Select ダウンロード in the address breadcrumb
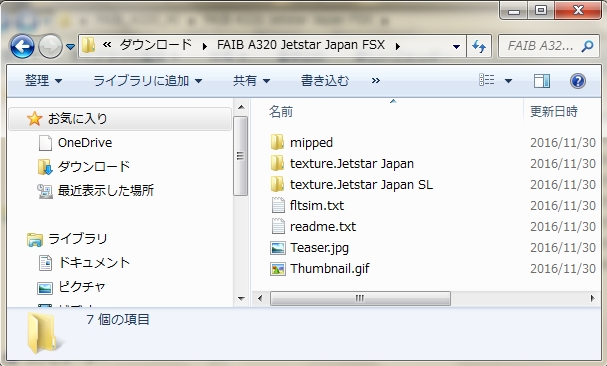607x366 pixels. coord(156,45)
